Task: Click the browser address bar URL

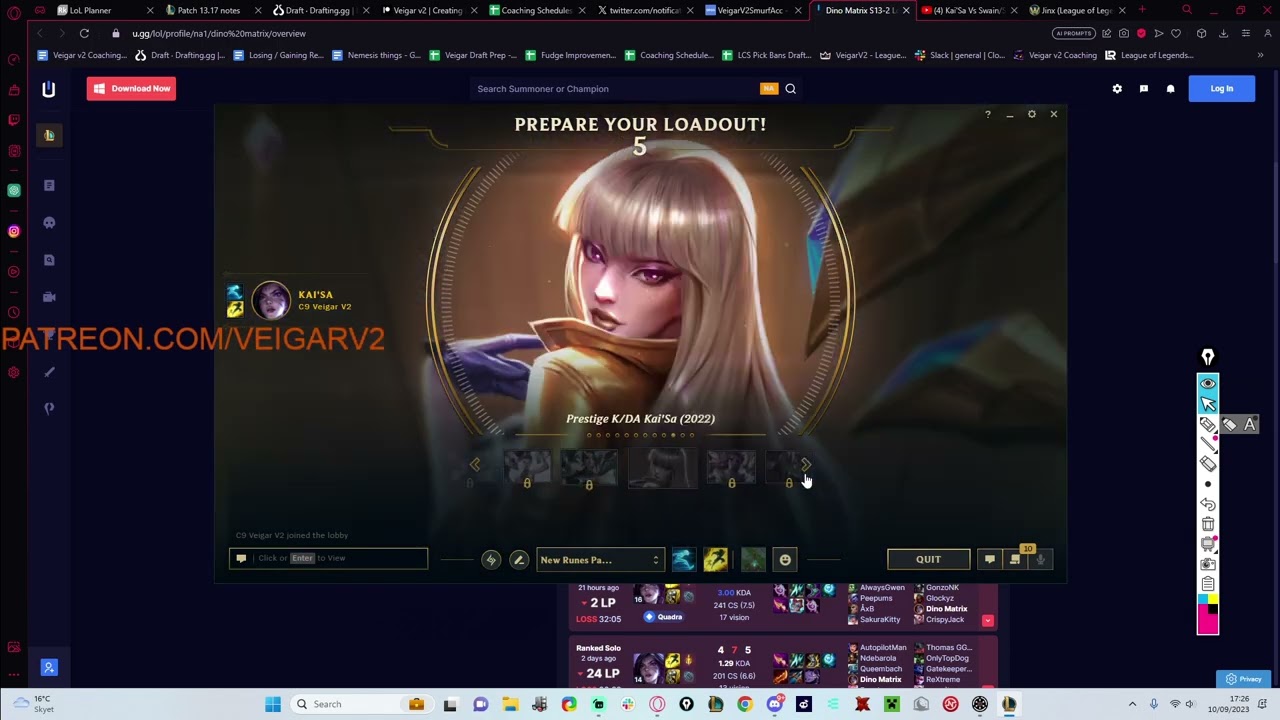Action: click(x=219, y=33)
